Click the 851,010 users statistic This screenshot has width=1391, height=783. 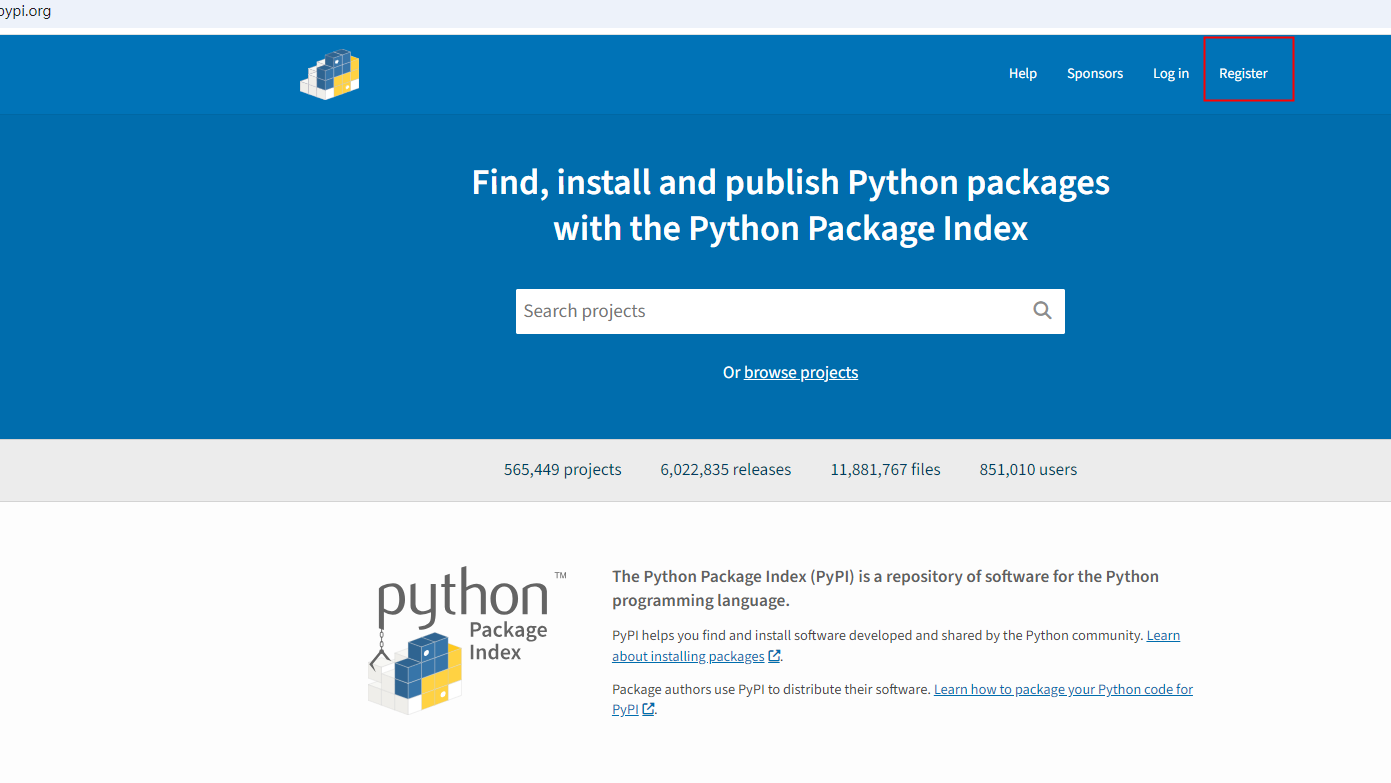pyautogui.click(x=1028, y=469)
